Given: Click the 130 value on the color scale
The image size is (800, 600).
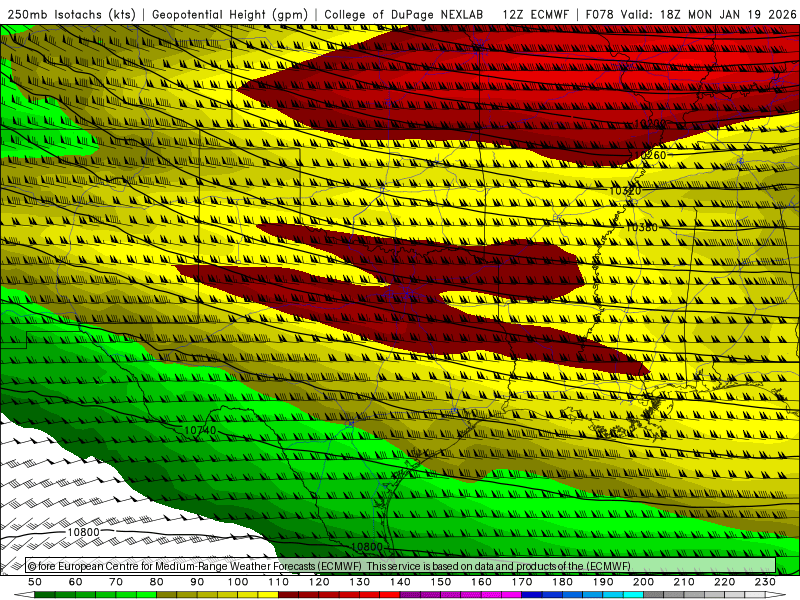Looking at the screenshot, I should (x=360, y=582).
